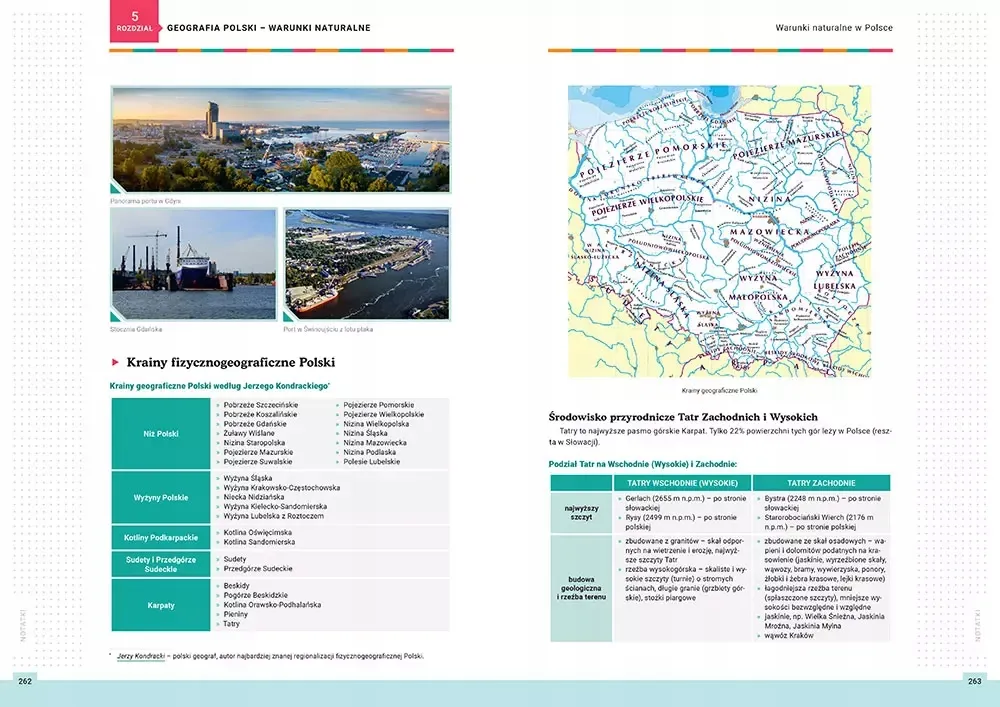Click row label 'budowa geologiczna i rzeźba terenu'

point(582,588)
